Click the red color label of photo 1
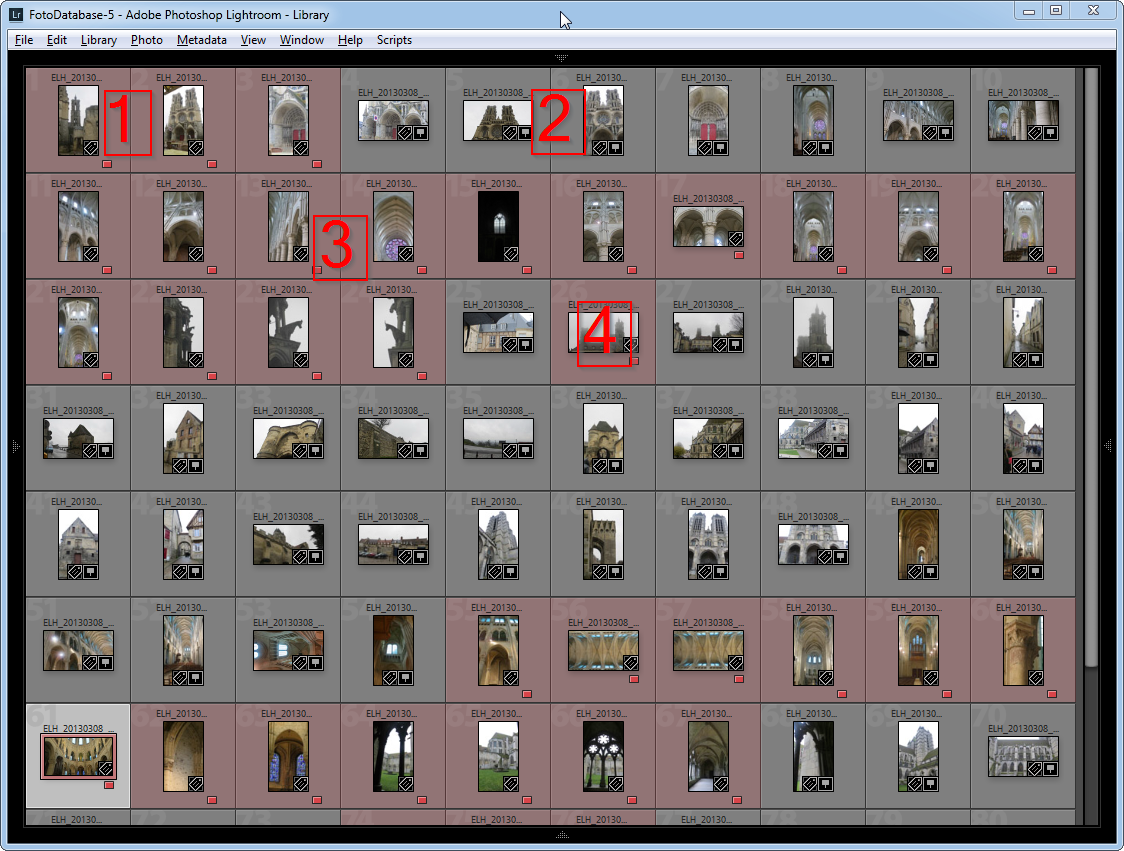The height and width of the screenshot is (851, 1124). [108, 164]
